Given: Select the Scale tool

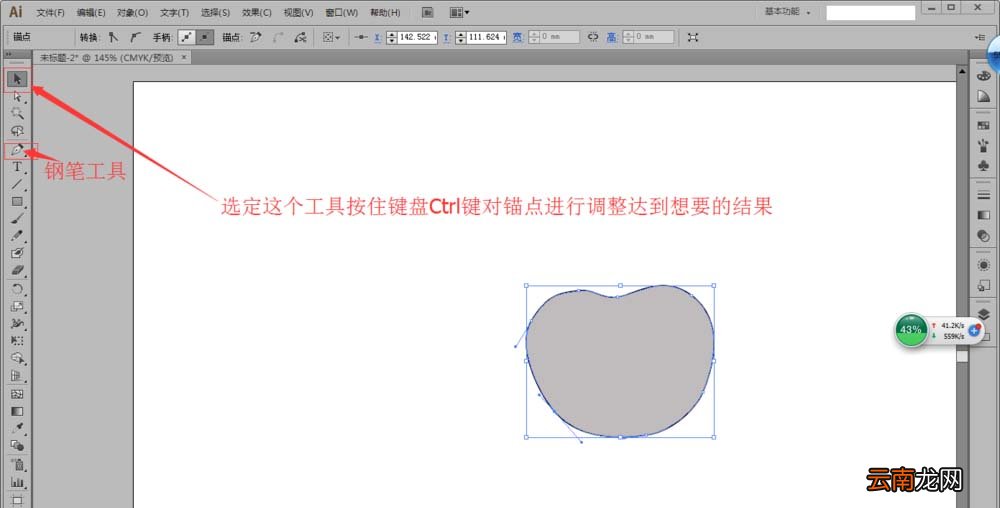Looking at the screenshot, I should 17,307.
